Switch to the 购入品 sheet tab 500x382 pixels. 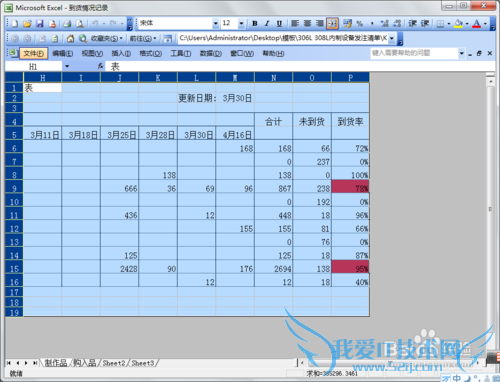click(x=85, y=363)
